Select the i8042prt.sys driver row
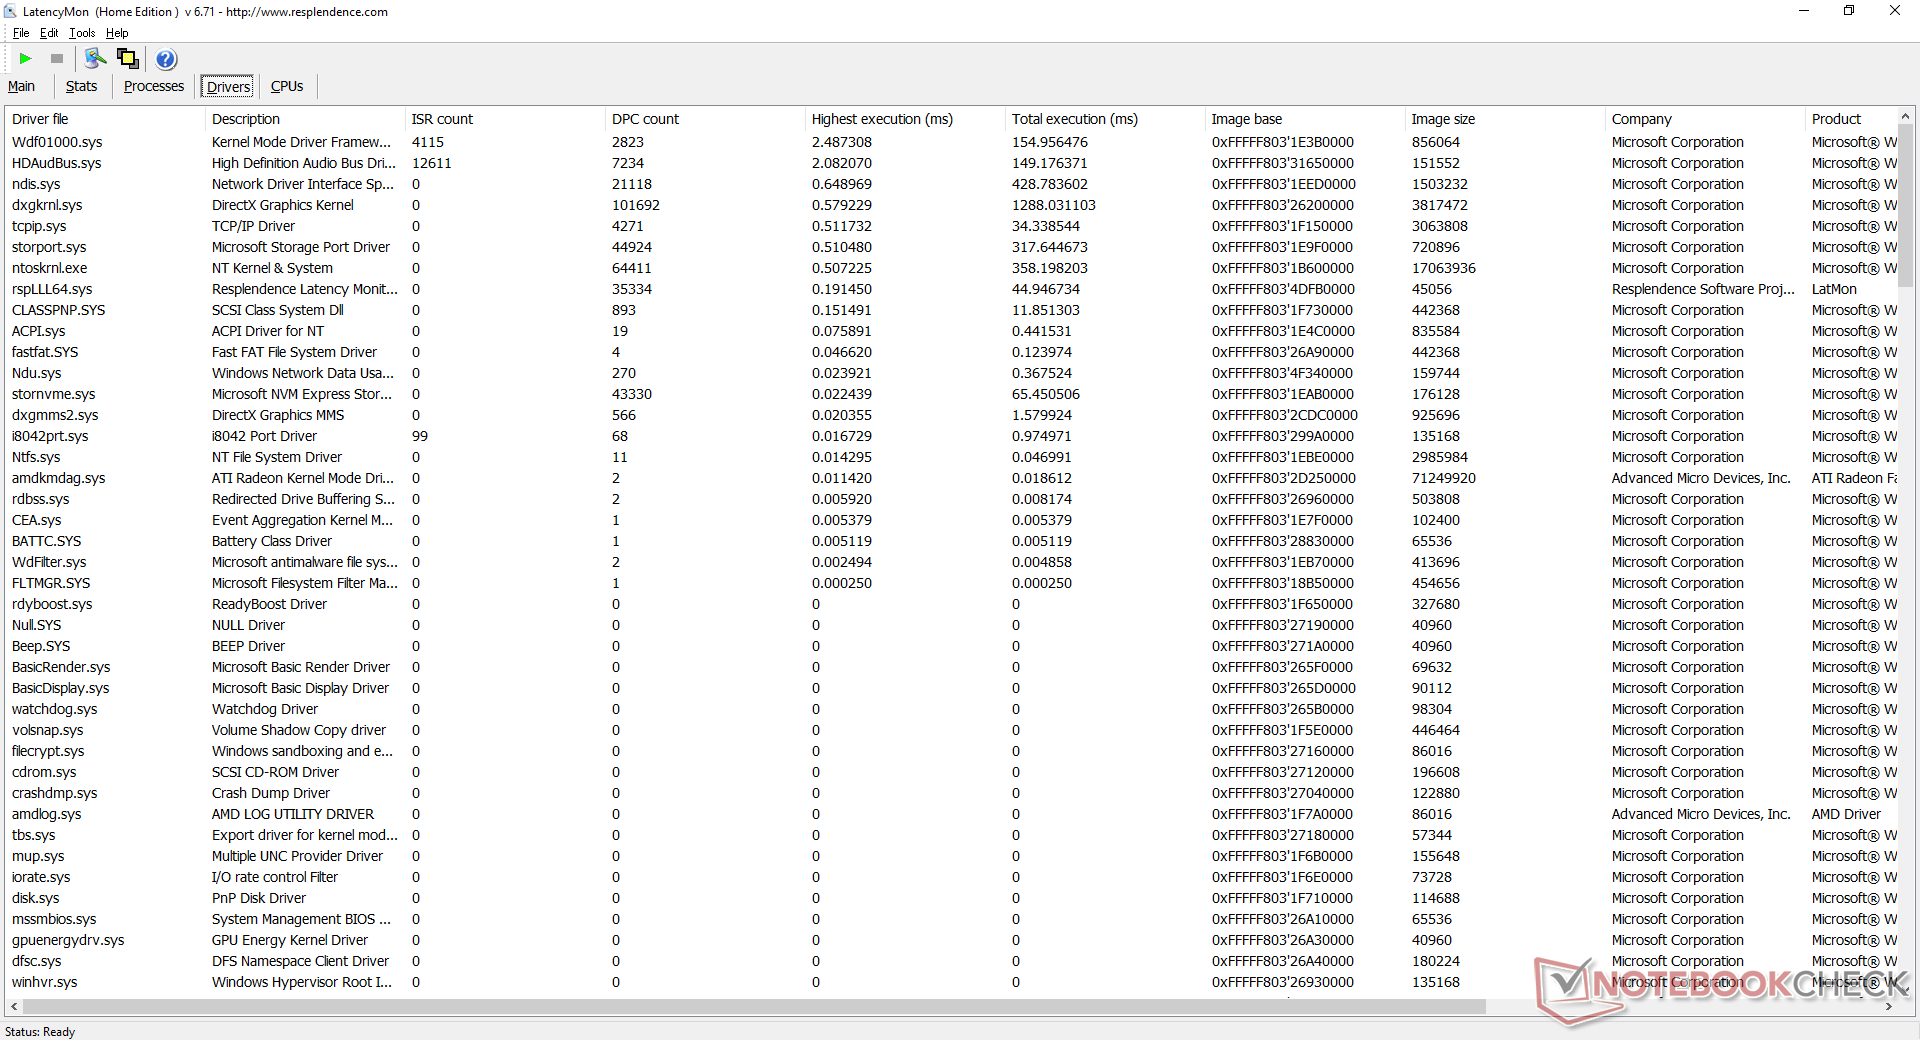This screenshot has width=1920, height=1040. coord(951,436)
